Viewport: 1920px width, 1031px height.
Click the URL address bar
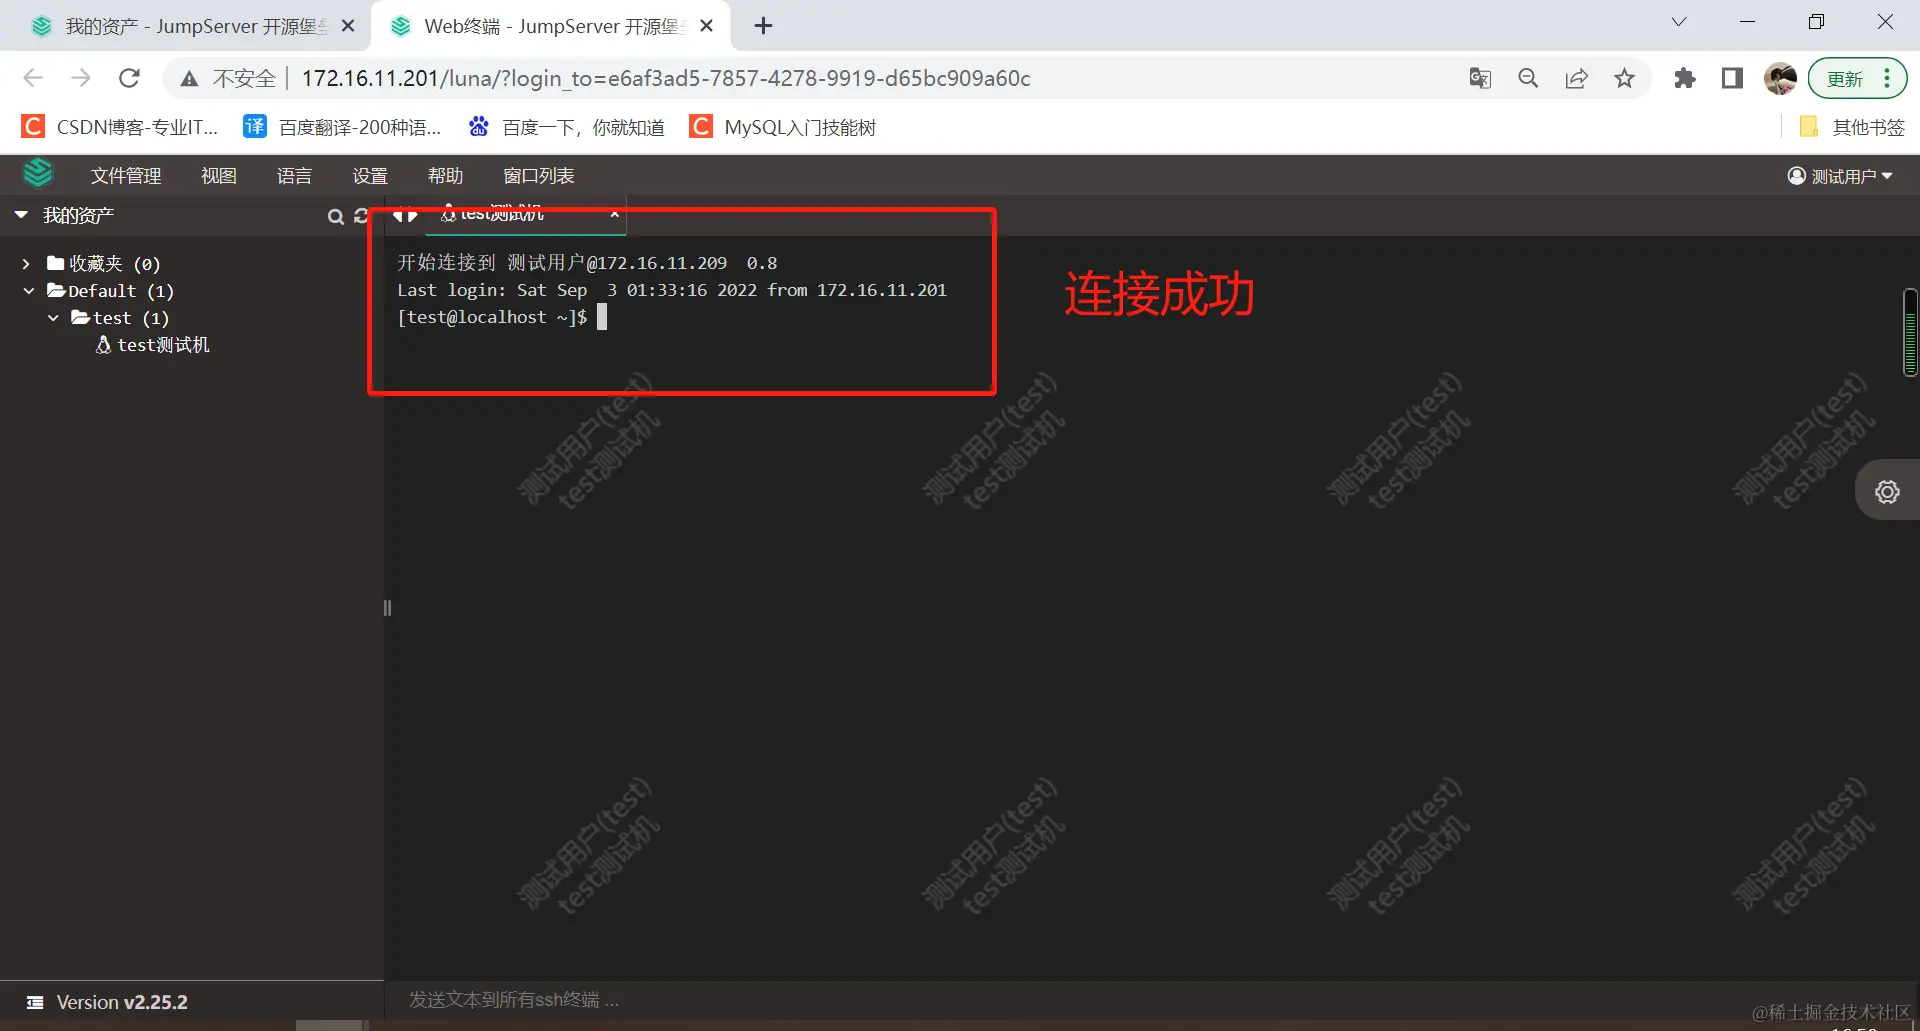(x=666, y=78)
